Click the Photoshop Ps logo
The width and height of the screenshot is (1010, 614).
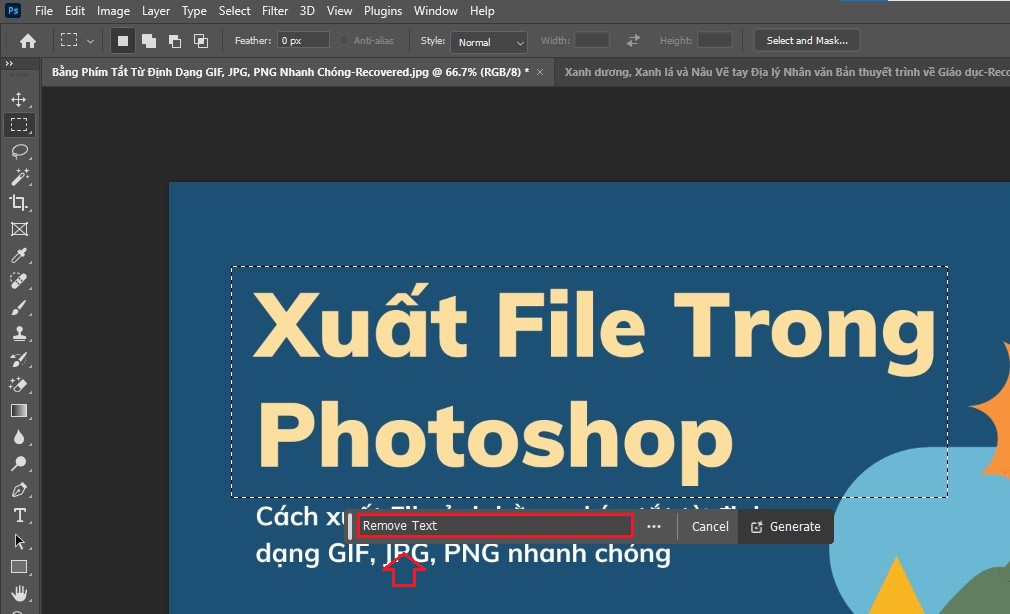tap(12, 10)
